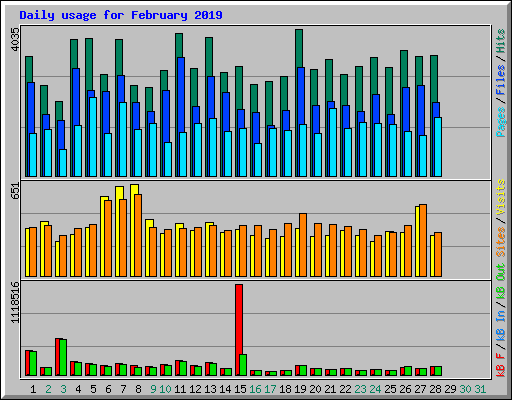Click the "Hits" legend label
This screenshot has width=512, height=400.
[501, 41]
